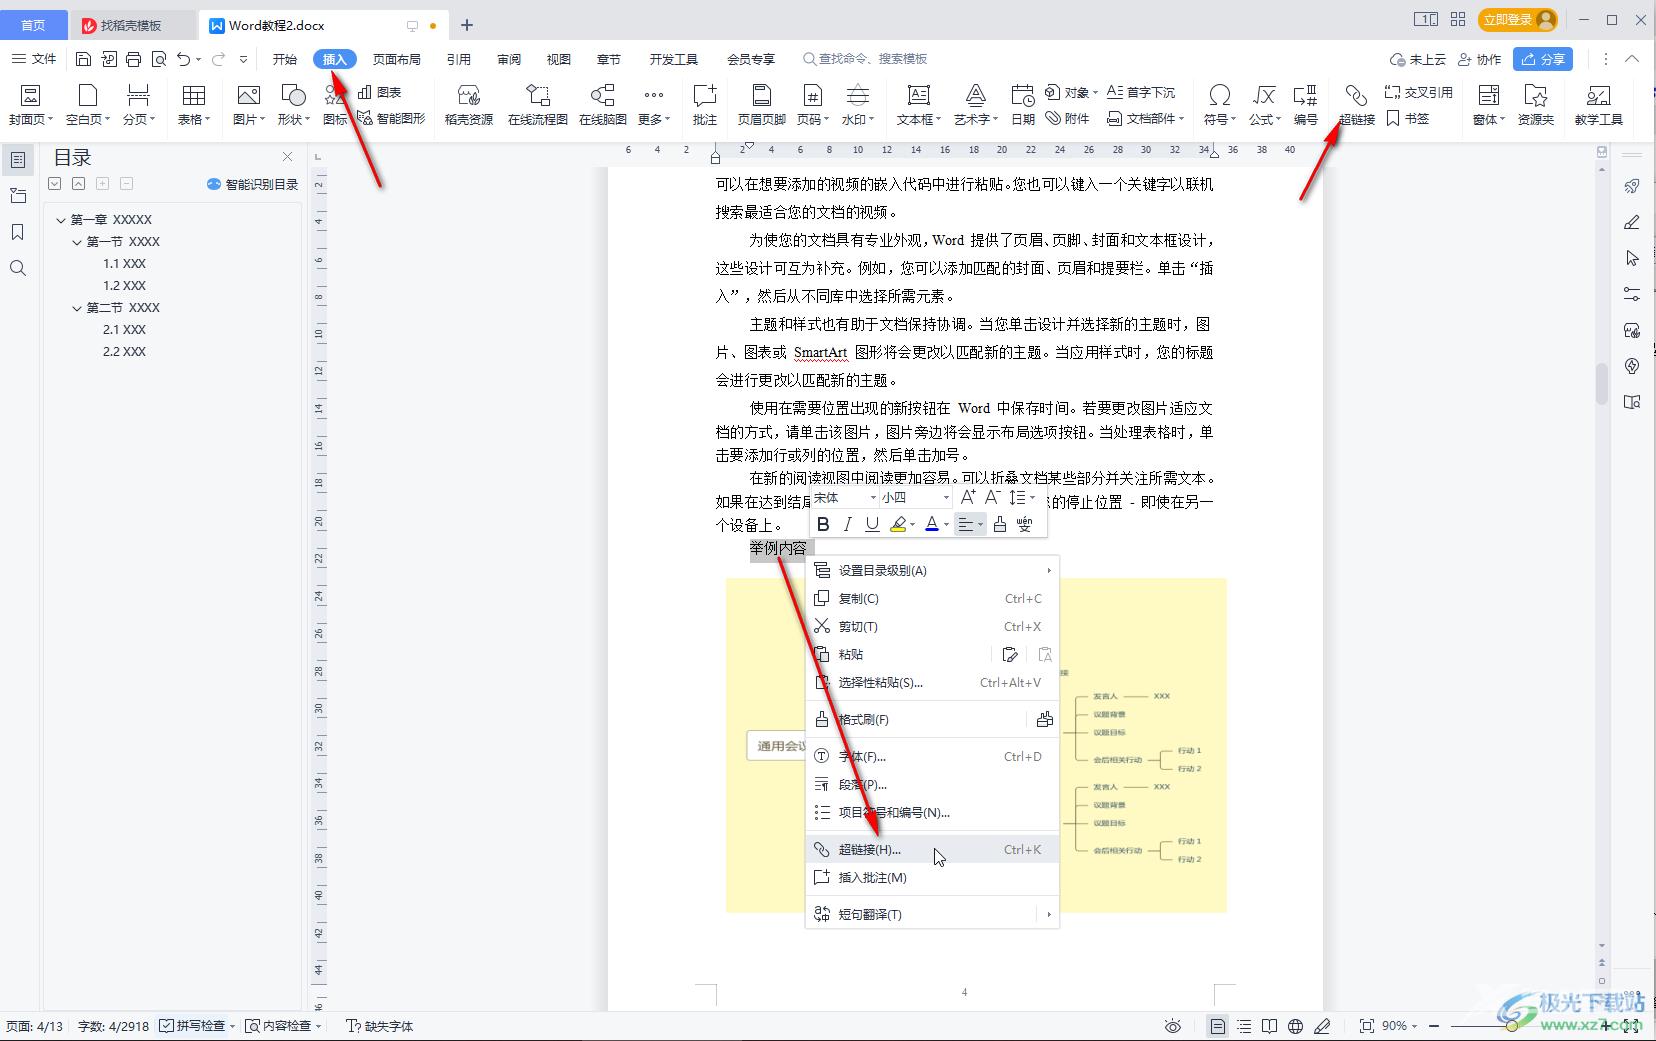Click the 智能图形 smart graphic button
Image resolution: width=1656 pixels, height=1041 pixels.
tap(392, 118)
